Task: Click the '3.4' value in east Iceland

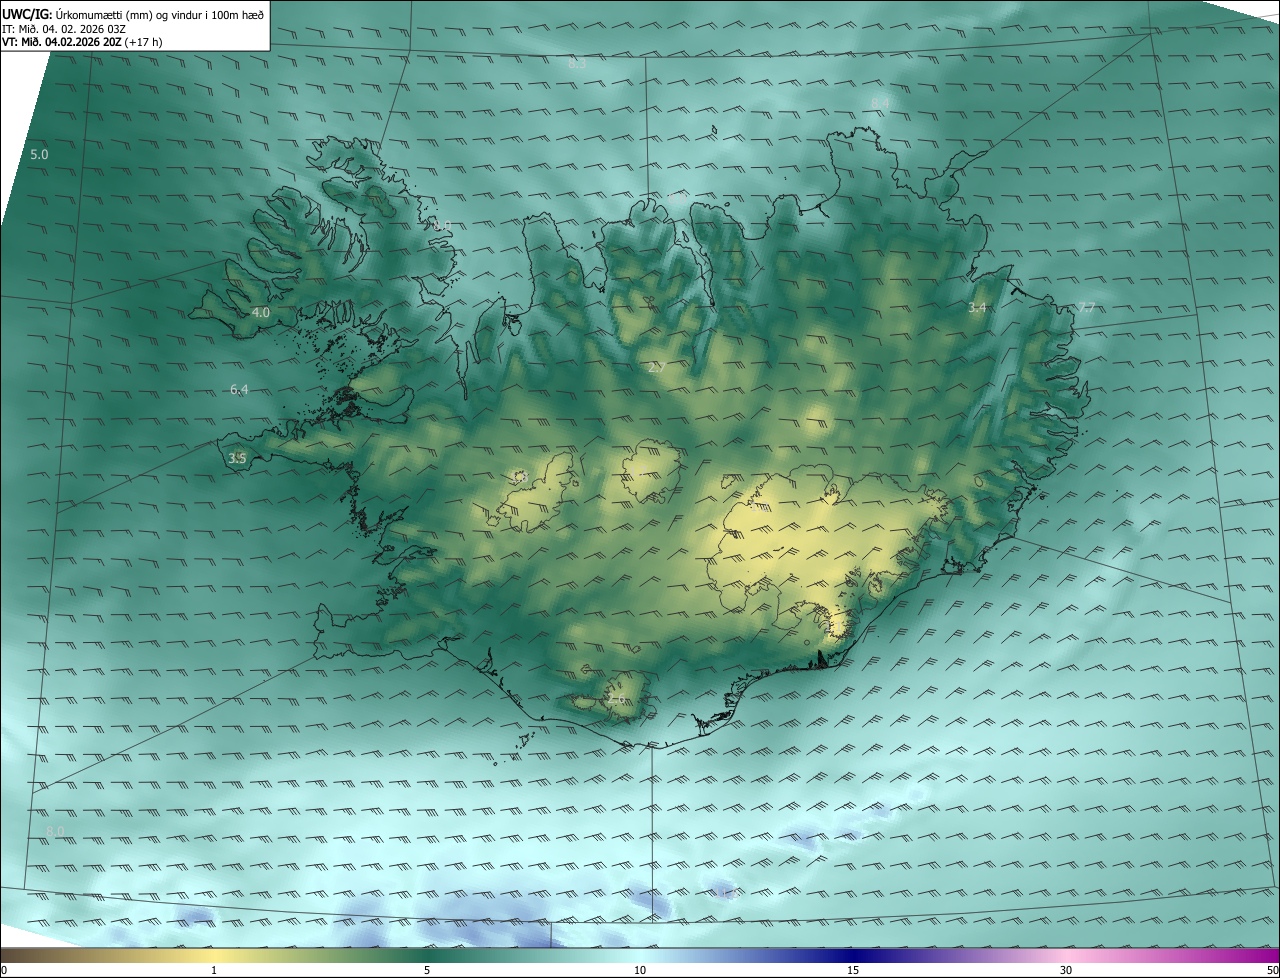Action: pos(977,308)
